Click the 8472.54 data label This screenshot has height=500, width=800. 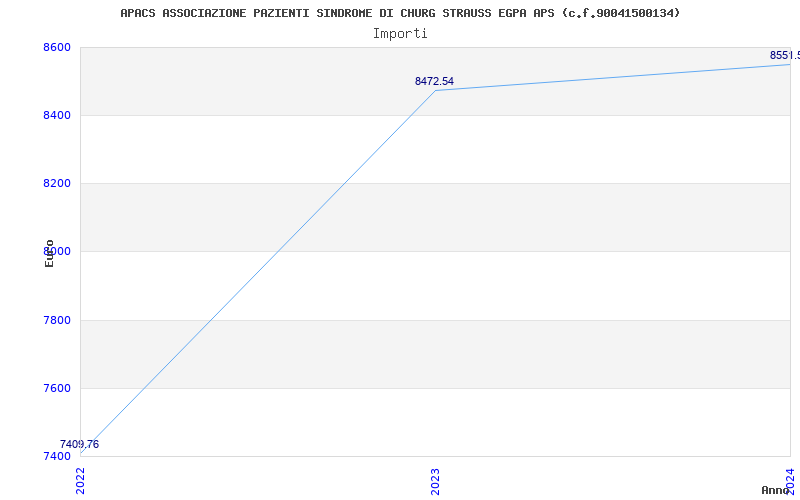click(434, 81)
